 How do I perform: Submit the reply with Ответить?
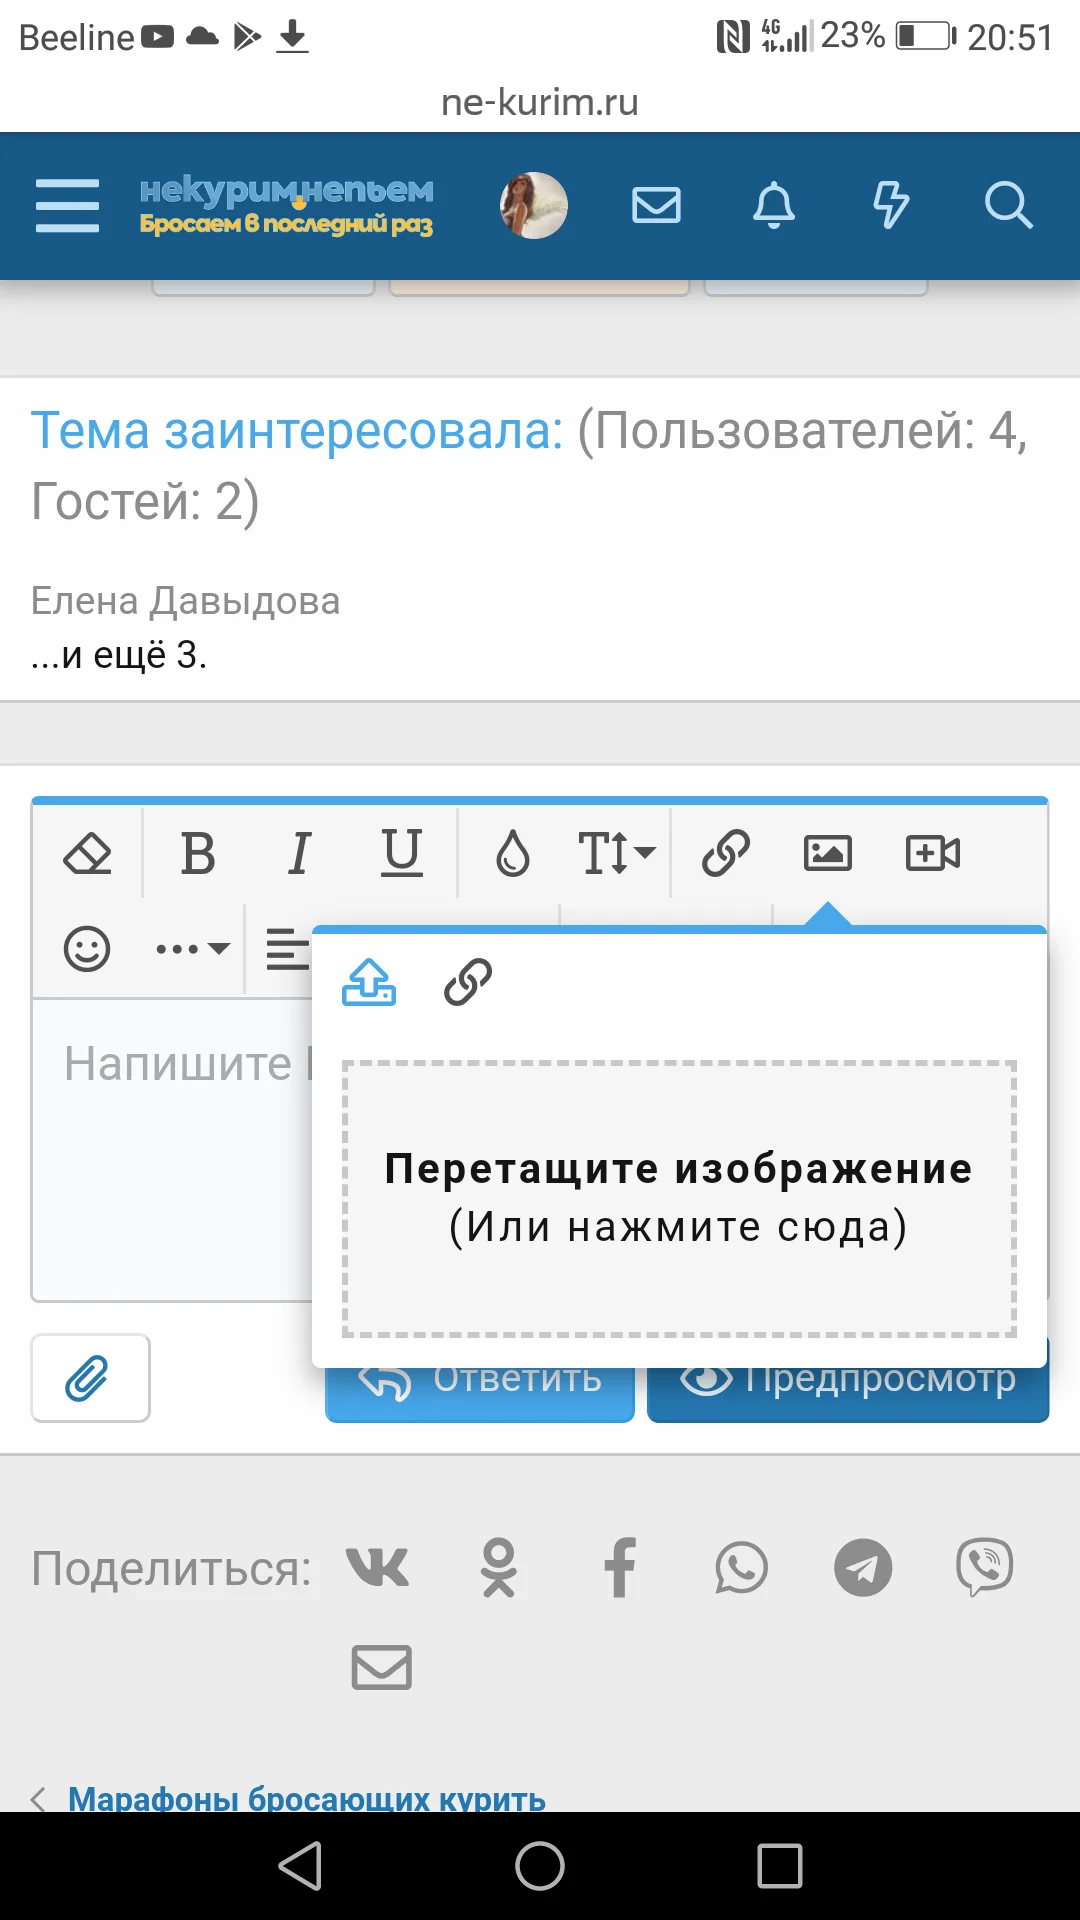480,1392
